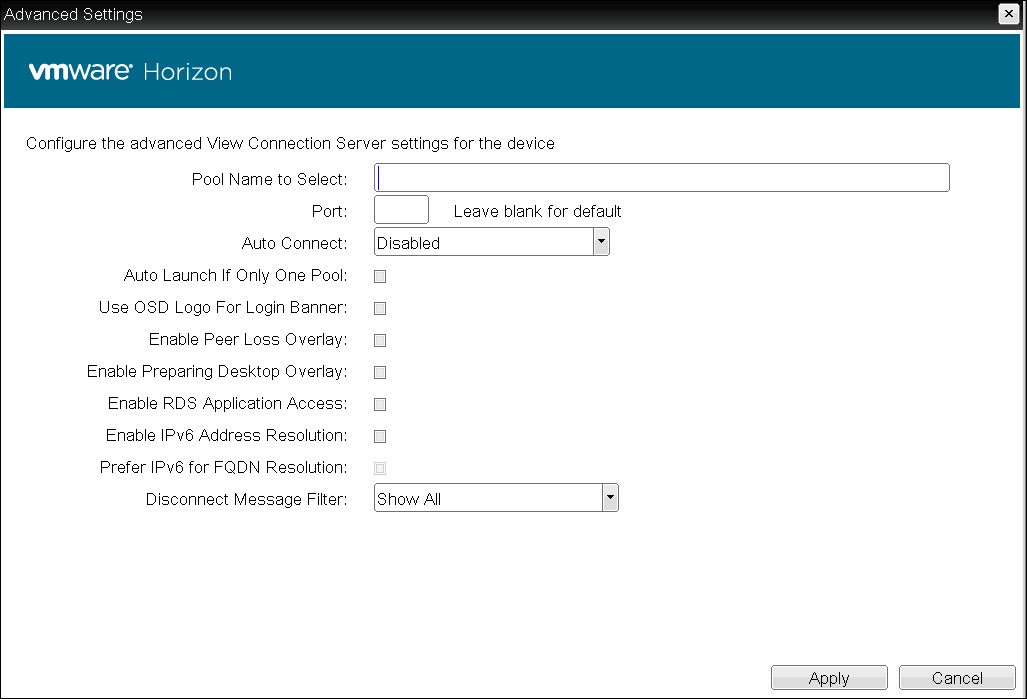Screen dimensions: 1027x699
Task: Click the 'Pool Name to Select:' label
Action: pyautogui.click(x=269, y=179)
